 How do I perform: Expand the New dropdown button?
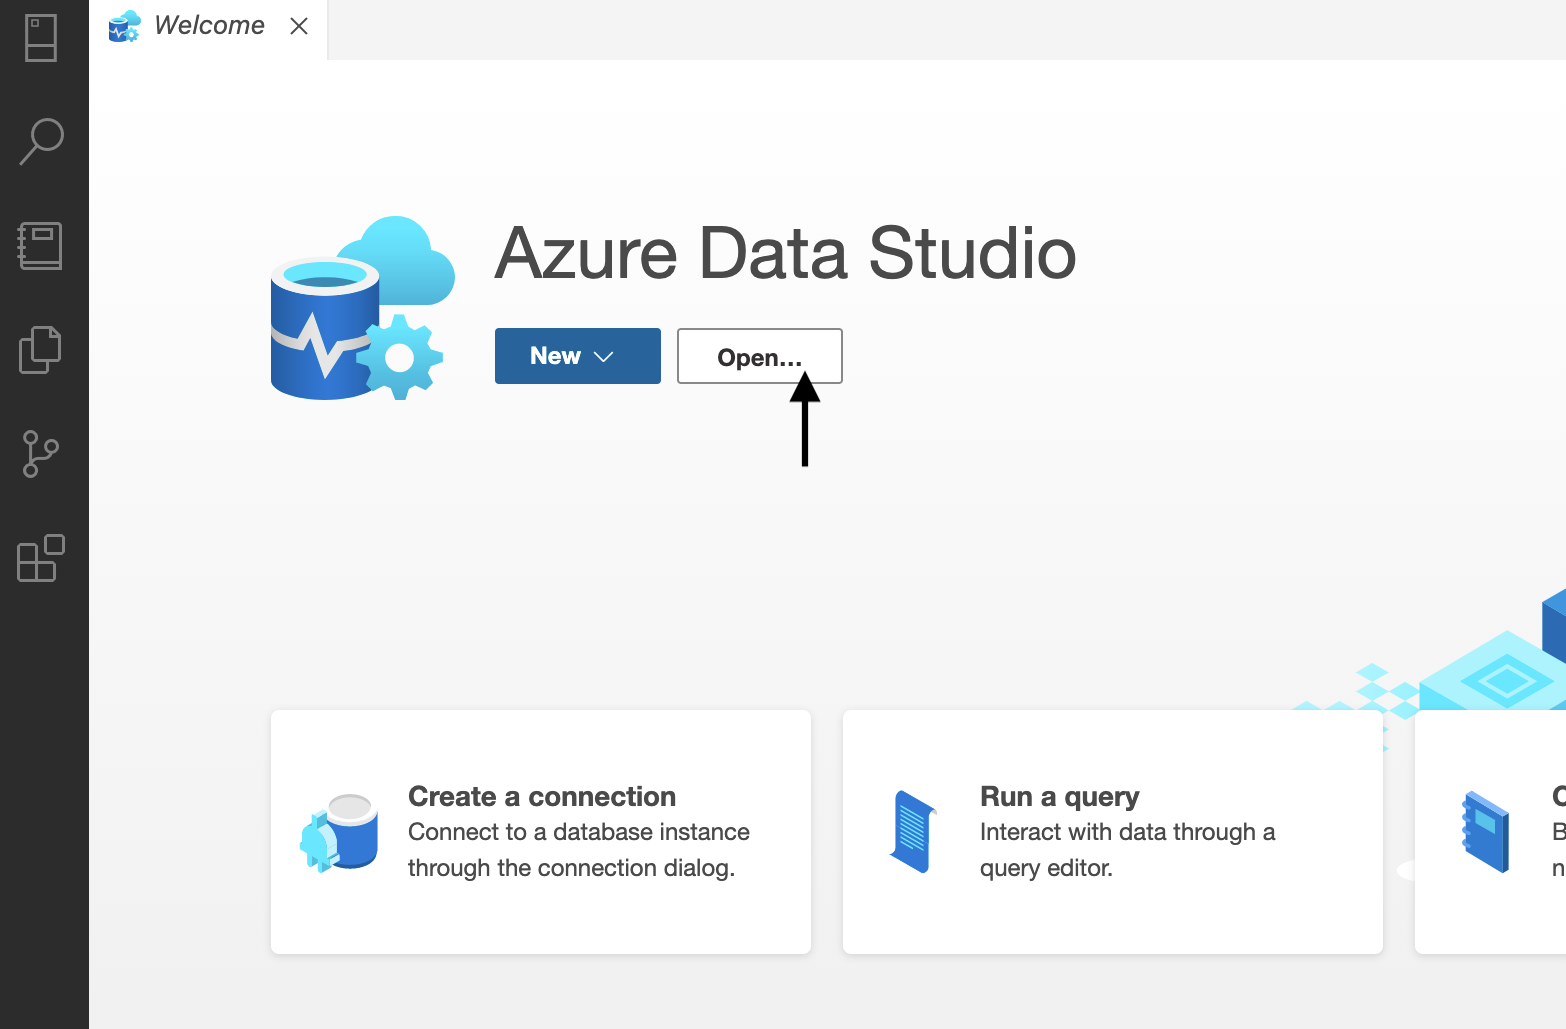577,356
